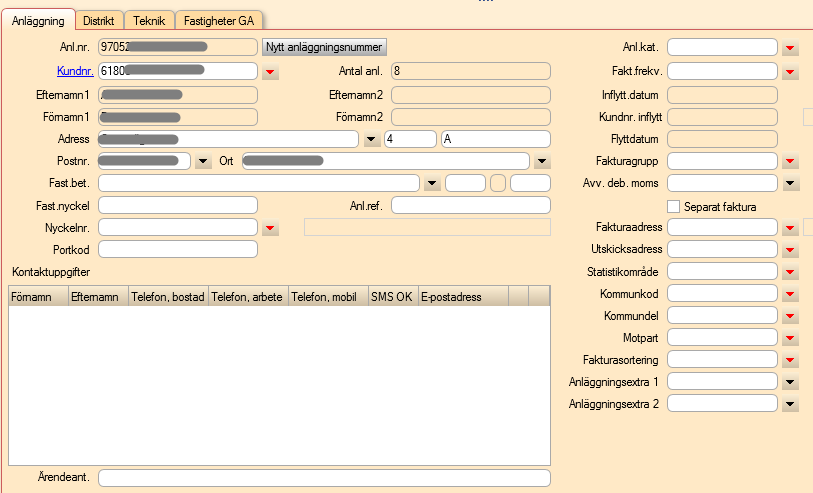The image size is (813, 493).
Task: Switch to the Anläggning tab
Action: tap(38, 21)
